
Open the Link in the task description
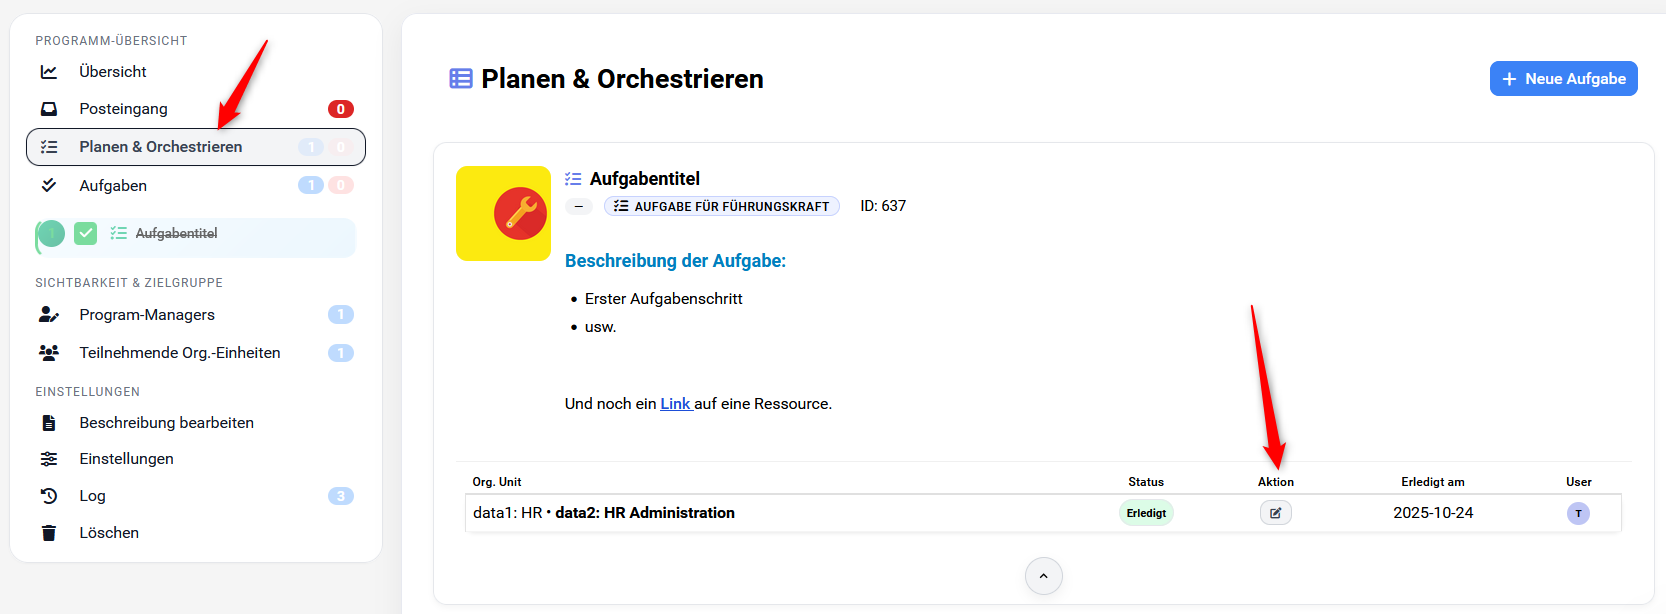pos(675,403)
